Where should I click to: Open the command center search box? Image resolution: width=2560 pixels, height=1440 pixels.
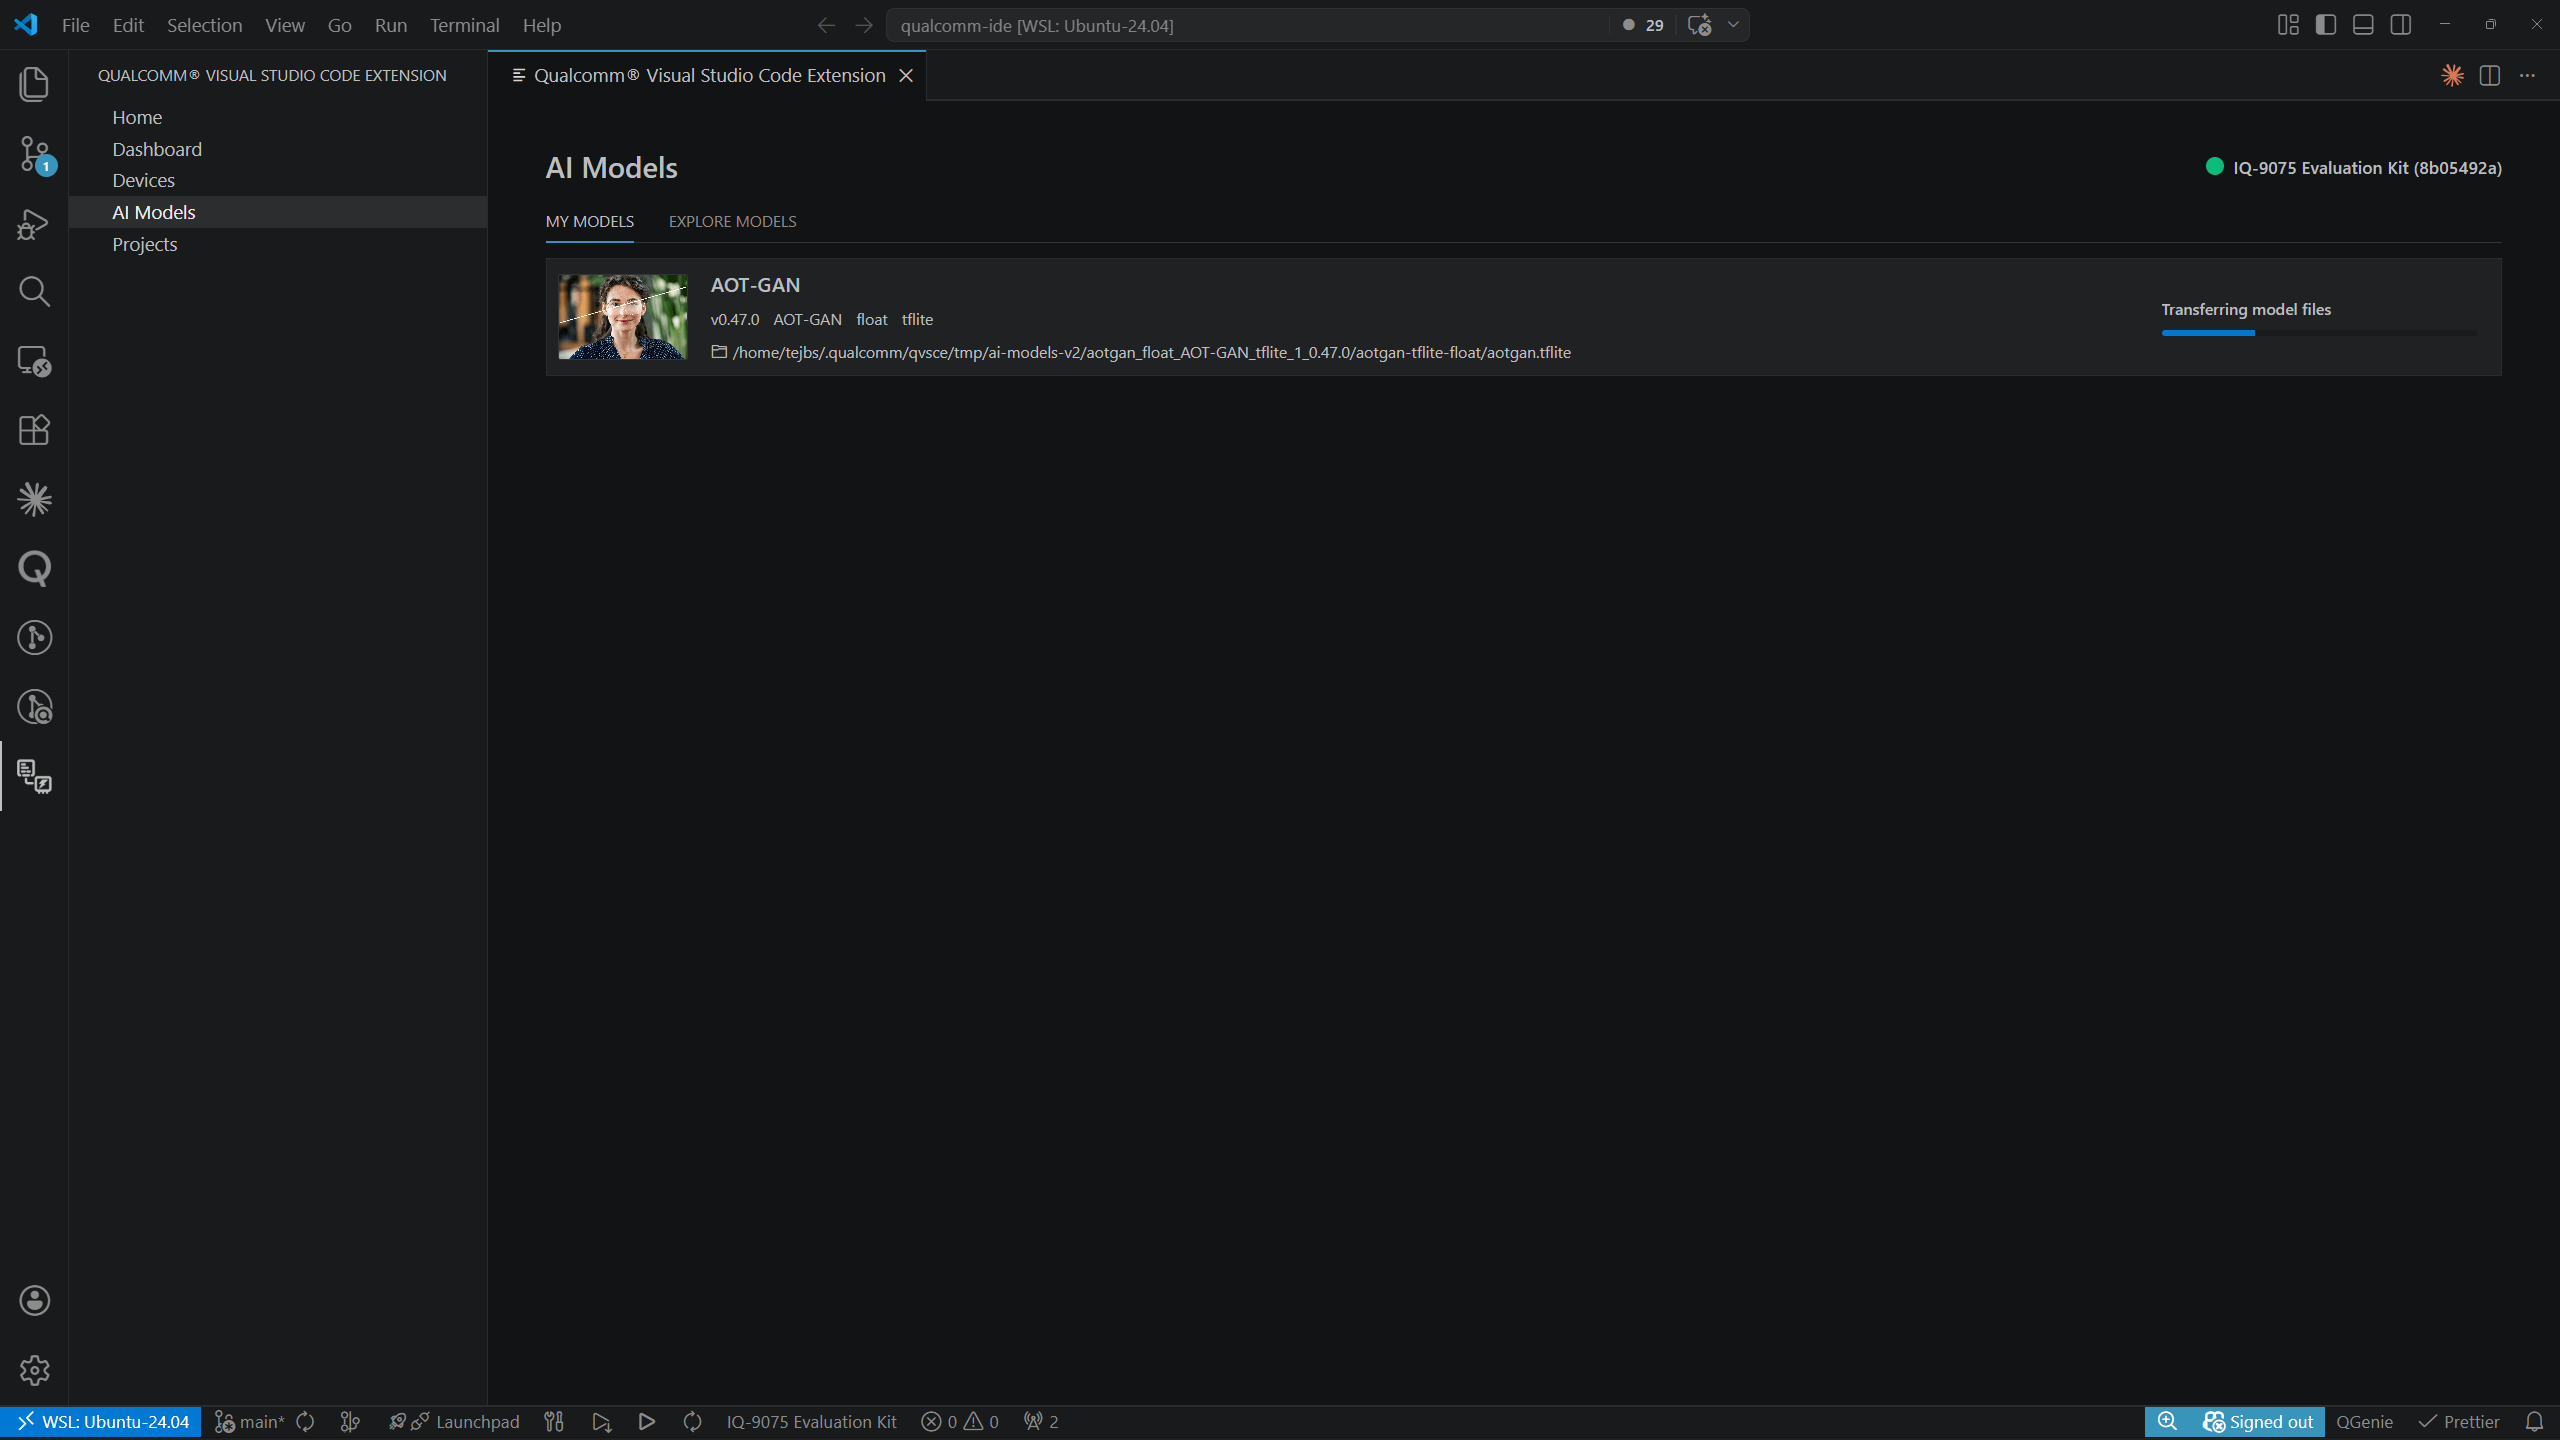pyautogui.click(x=1250, y=25)
